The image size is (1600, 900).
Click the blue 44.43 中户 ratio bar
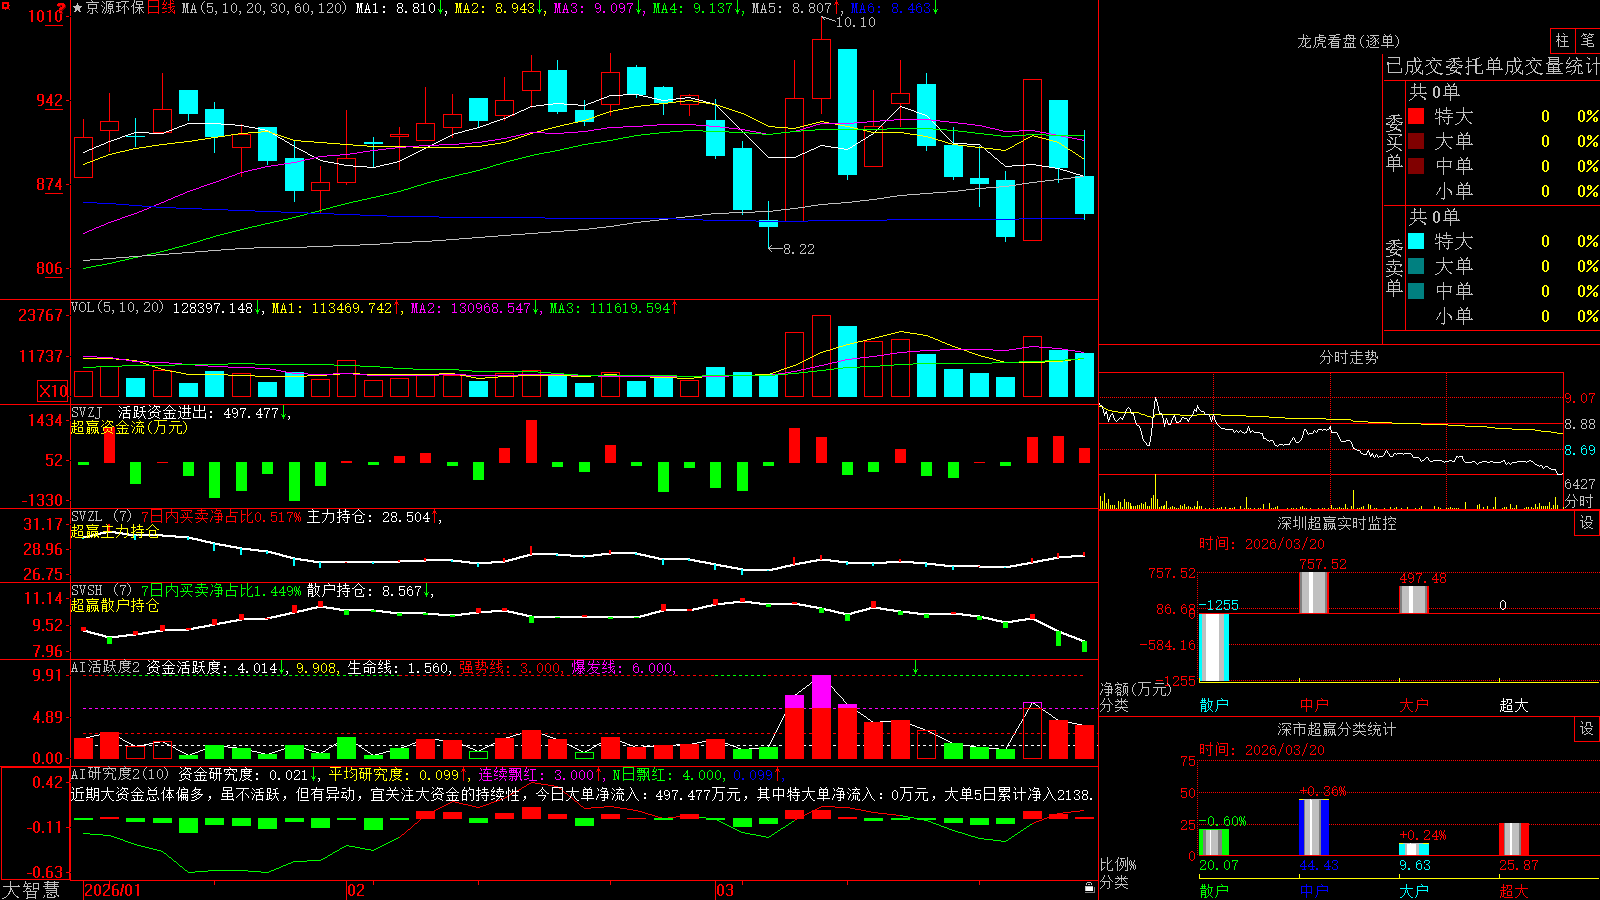pyautogui.click(x=1314, y=827)
